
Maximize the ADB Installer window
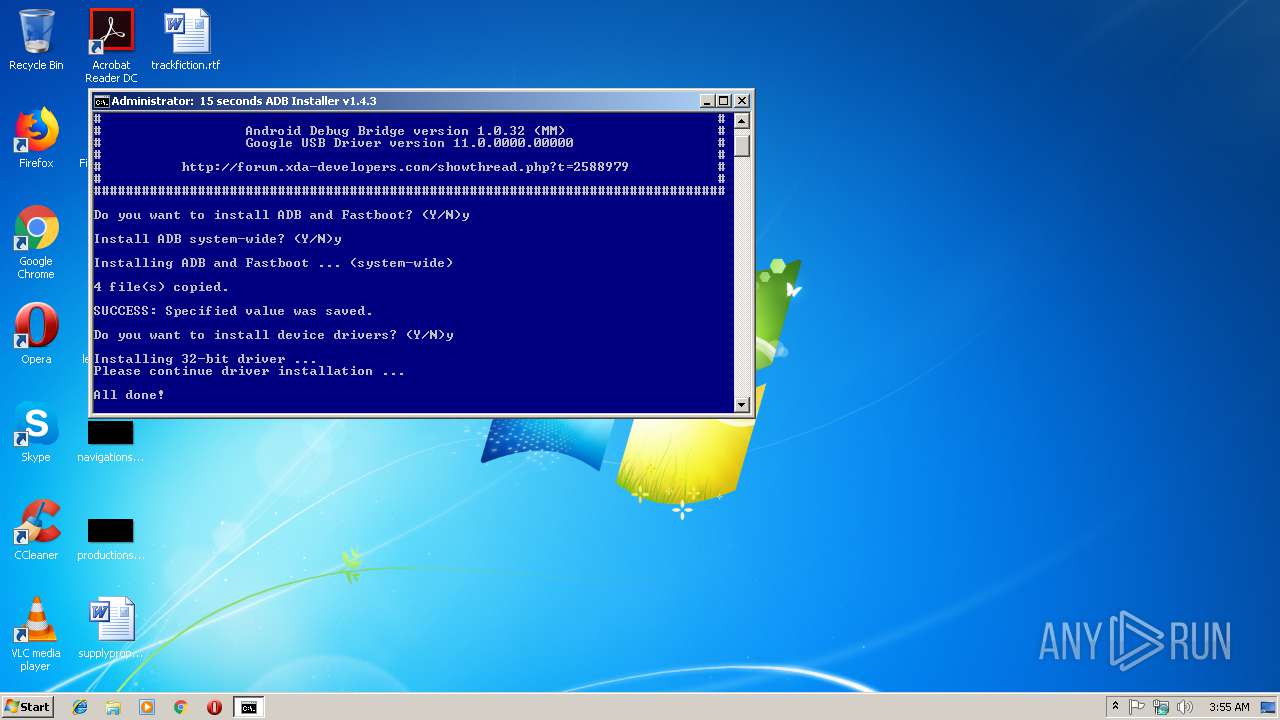point(724,101)
